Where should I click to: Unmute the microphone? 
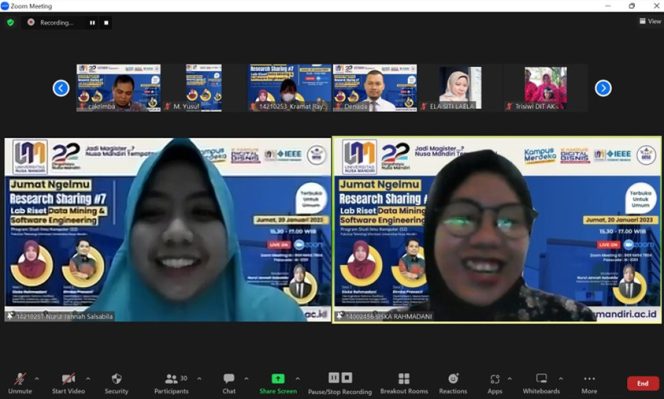click(x=19, y=383)
